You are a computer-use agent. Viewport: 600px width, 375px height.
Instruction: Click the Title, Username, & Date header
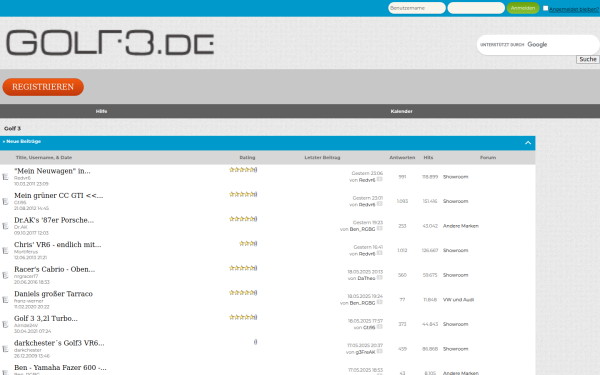point(44,158)
